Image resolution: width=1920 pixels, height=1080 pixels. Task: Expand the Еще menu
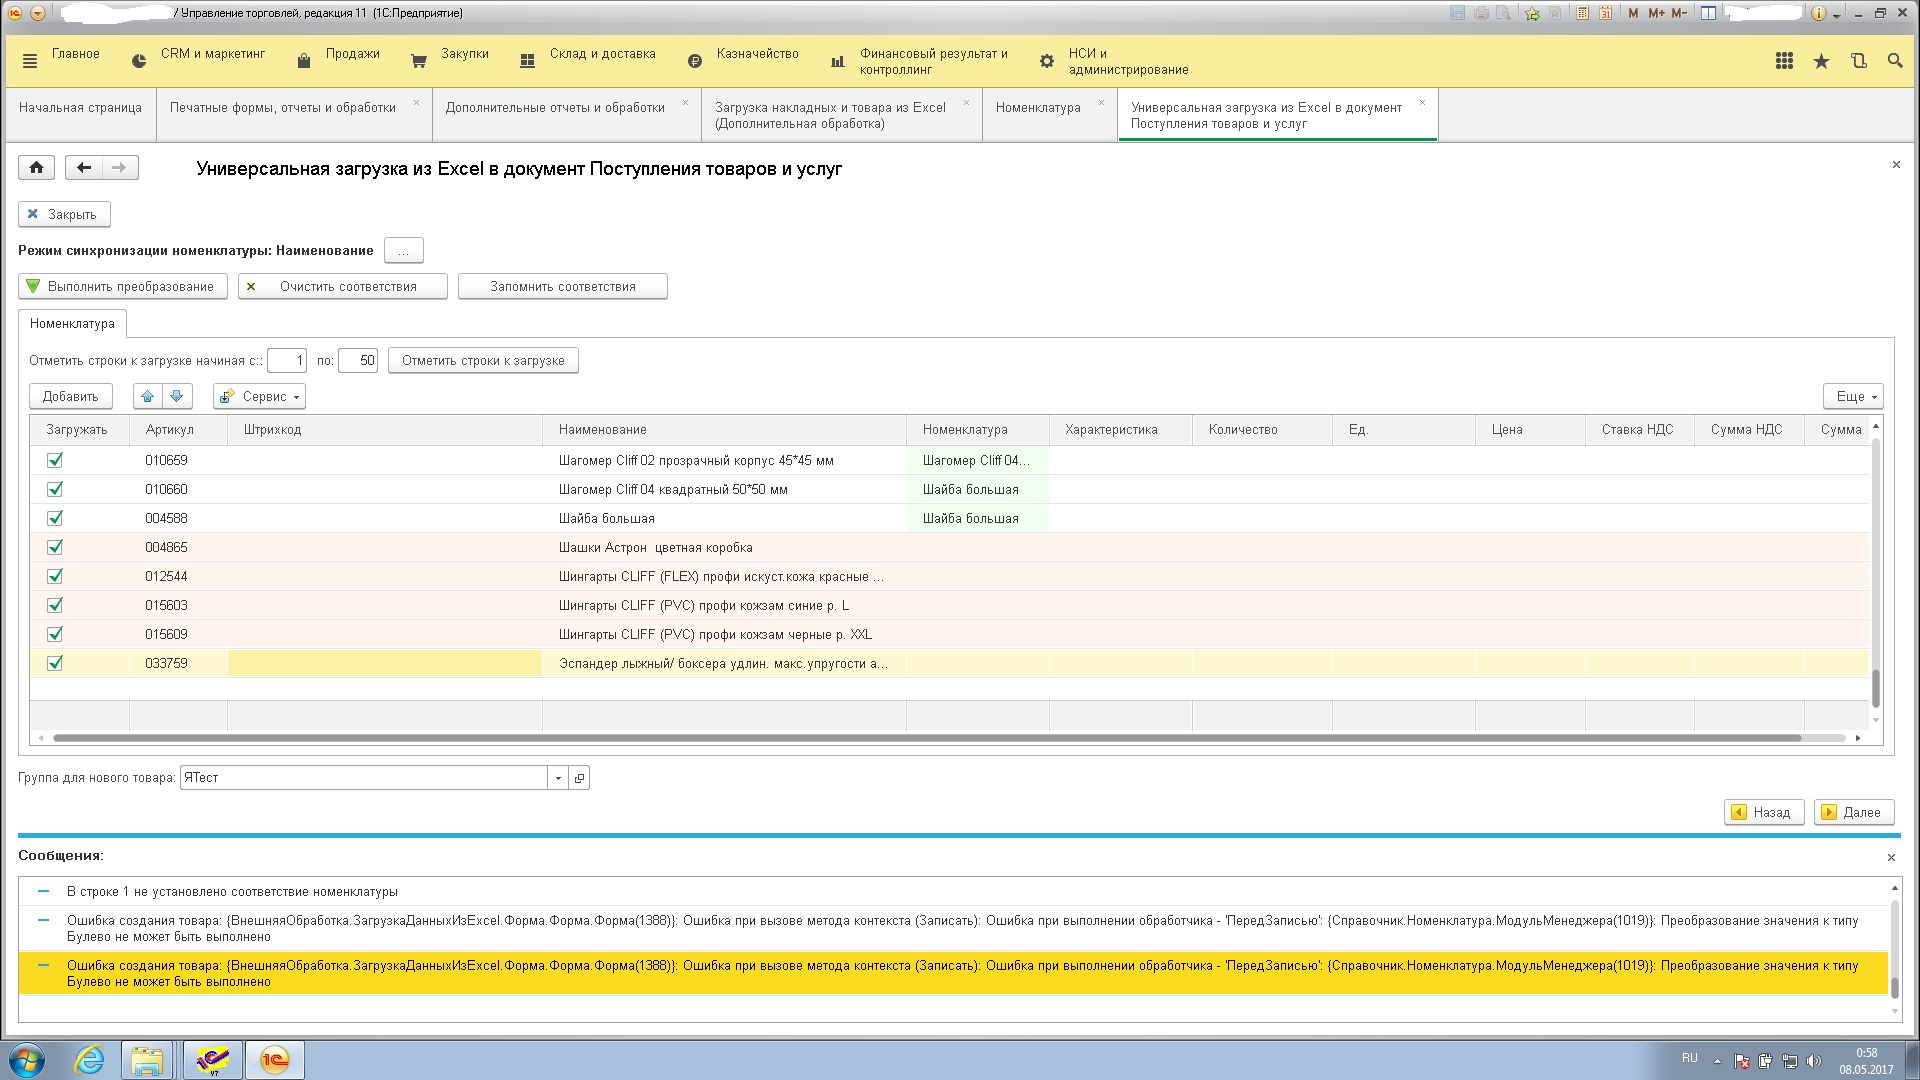[x=1853, y=397]
